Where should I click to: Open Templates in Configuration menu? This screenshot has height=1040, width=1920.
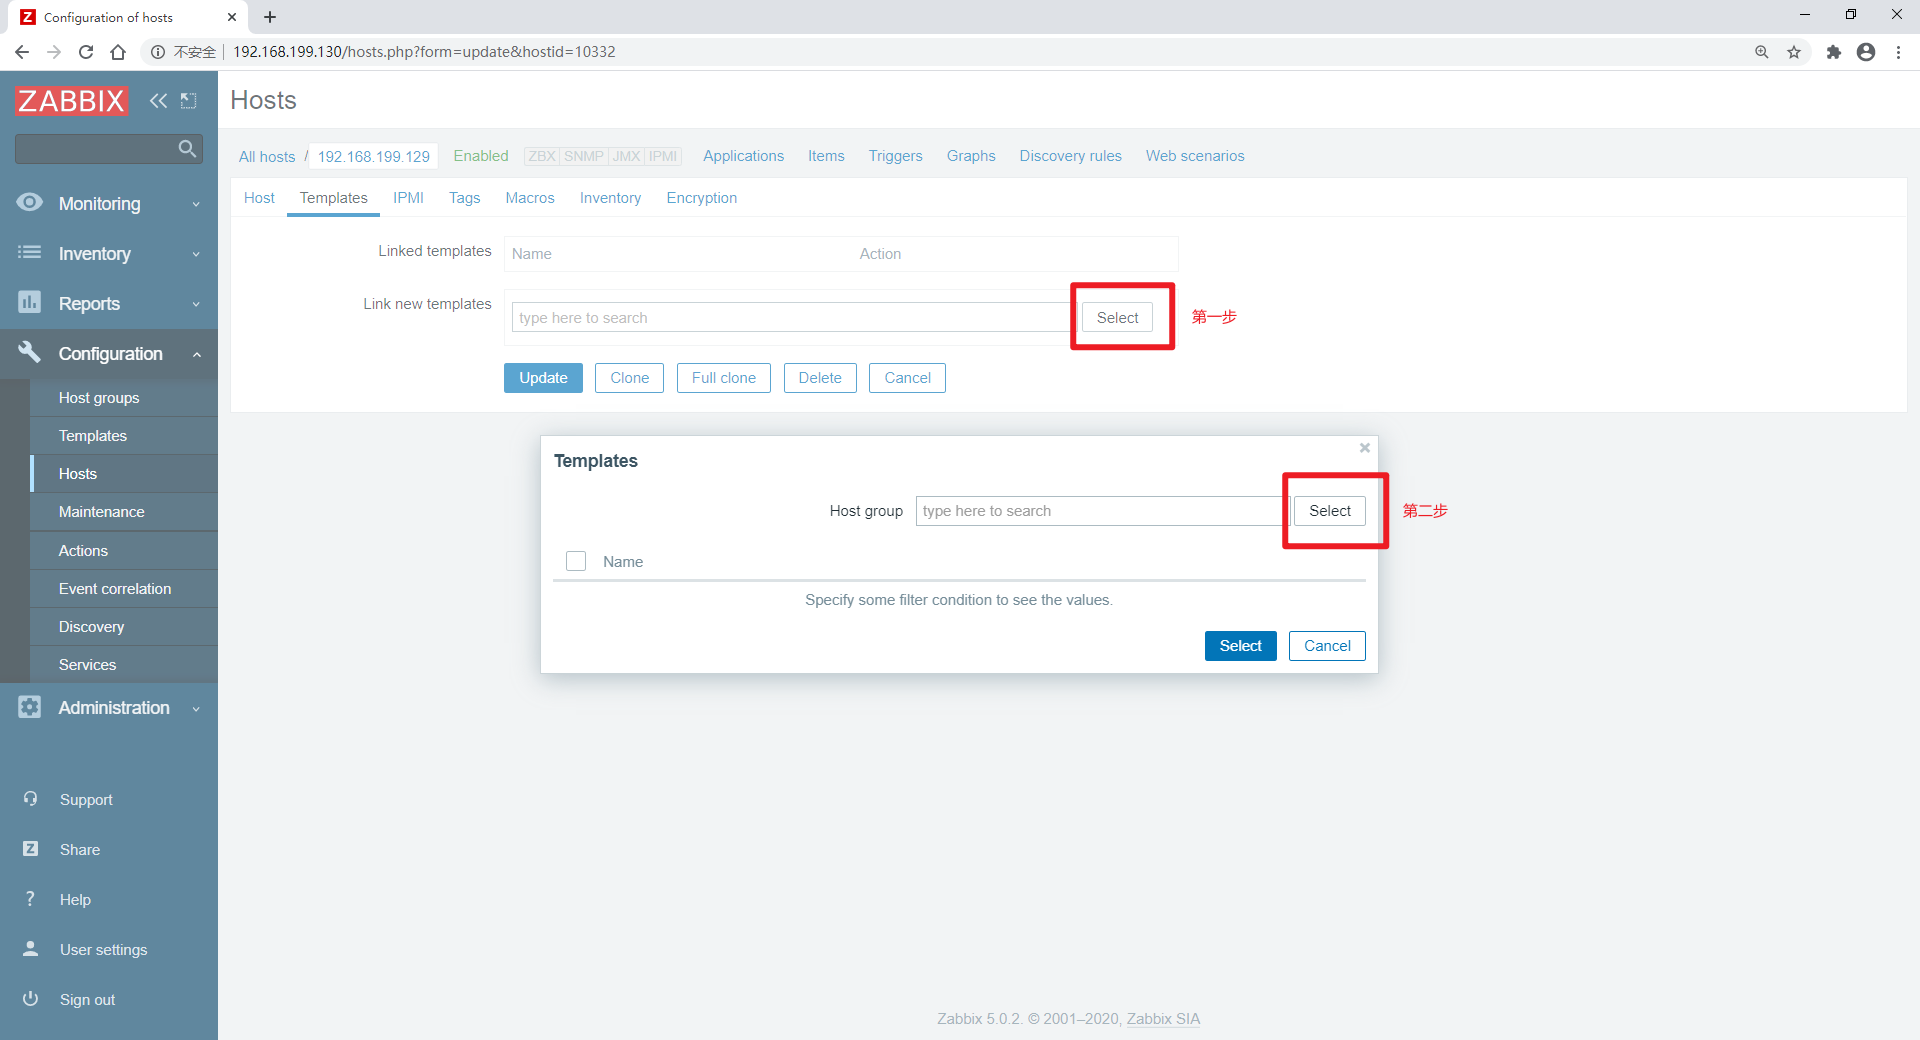pyautogui.click(x=124, y=436)
